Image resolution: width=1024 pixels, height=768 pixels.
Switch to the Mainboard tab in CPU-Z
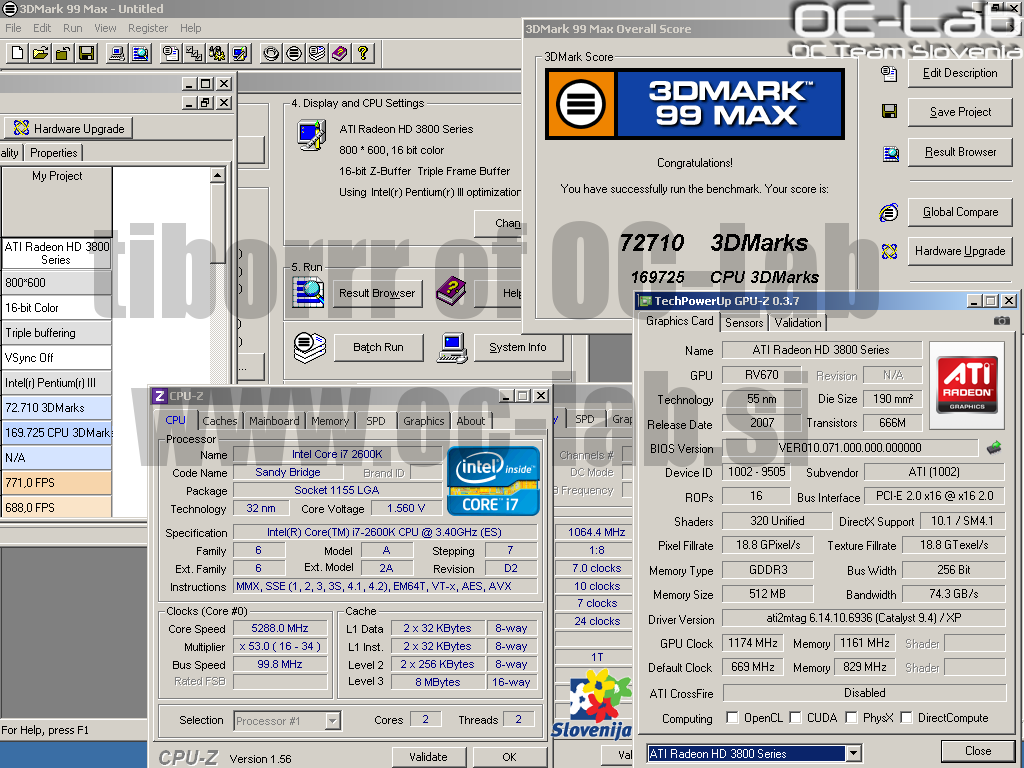274,421
